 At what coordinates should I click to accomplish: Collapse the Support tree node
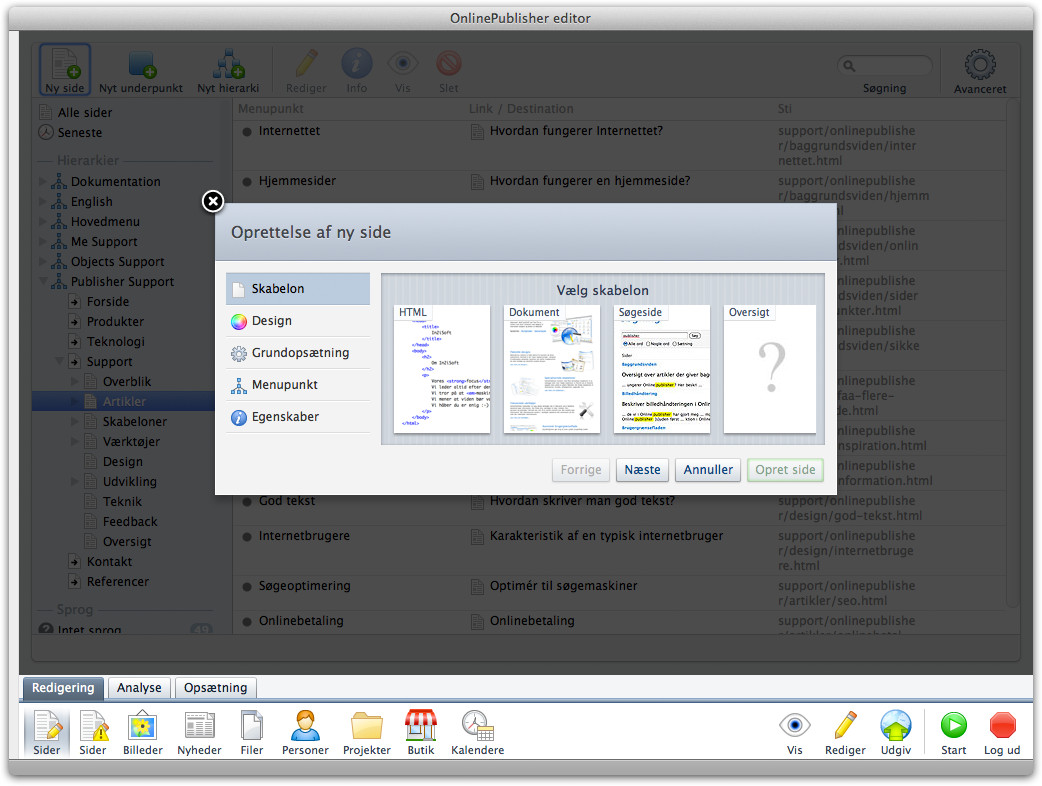coord(60,362)
